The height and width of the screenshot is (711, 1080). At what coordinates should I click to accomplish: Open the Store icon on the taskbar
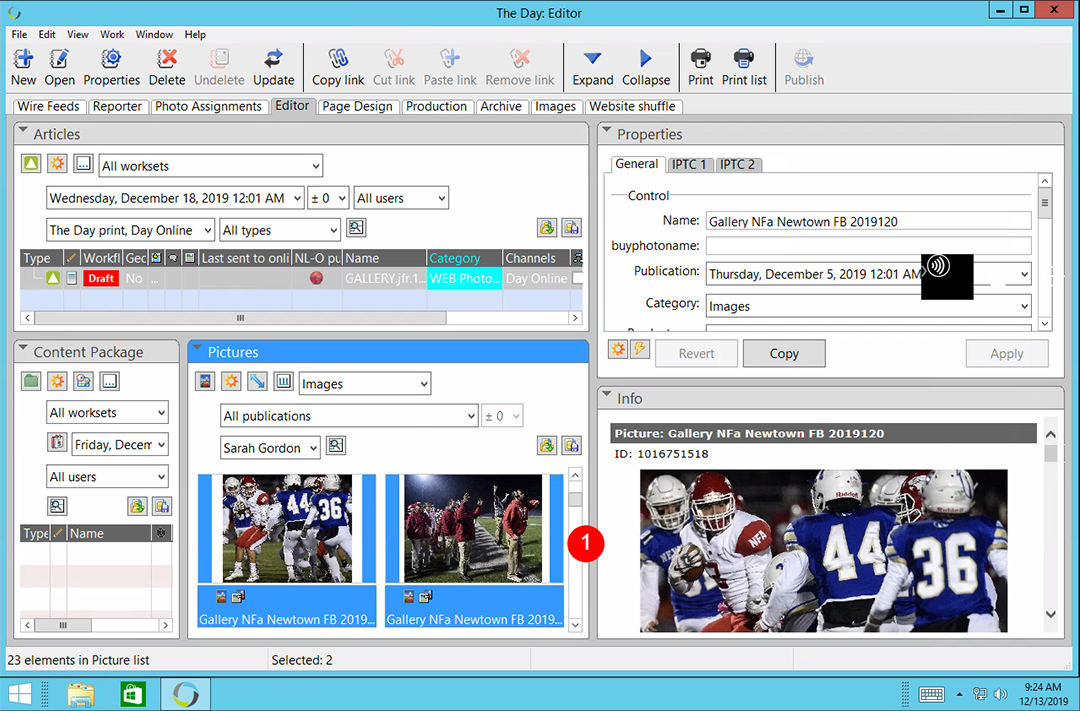tap(132, 694)
